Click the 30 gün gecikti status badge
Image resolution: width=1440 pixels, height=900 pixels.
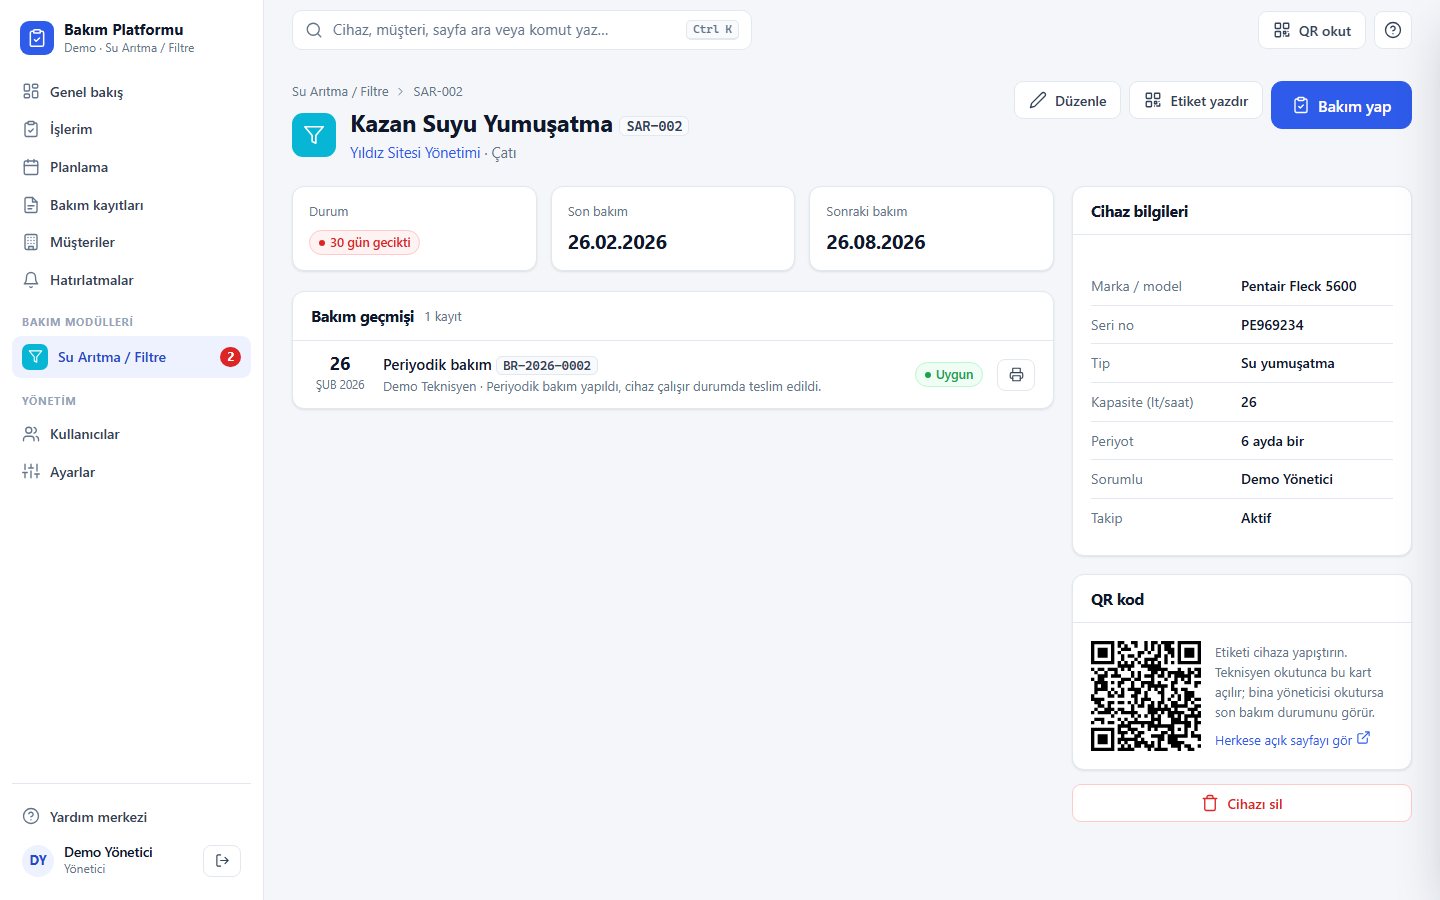coord(364,242)
